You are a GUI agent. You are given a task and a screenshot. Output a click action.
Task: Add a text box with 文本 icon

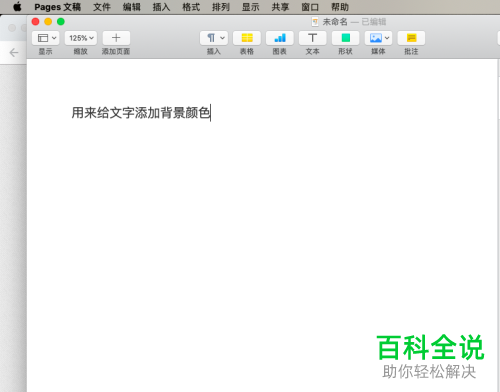click(313, 38)
